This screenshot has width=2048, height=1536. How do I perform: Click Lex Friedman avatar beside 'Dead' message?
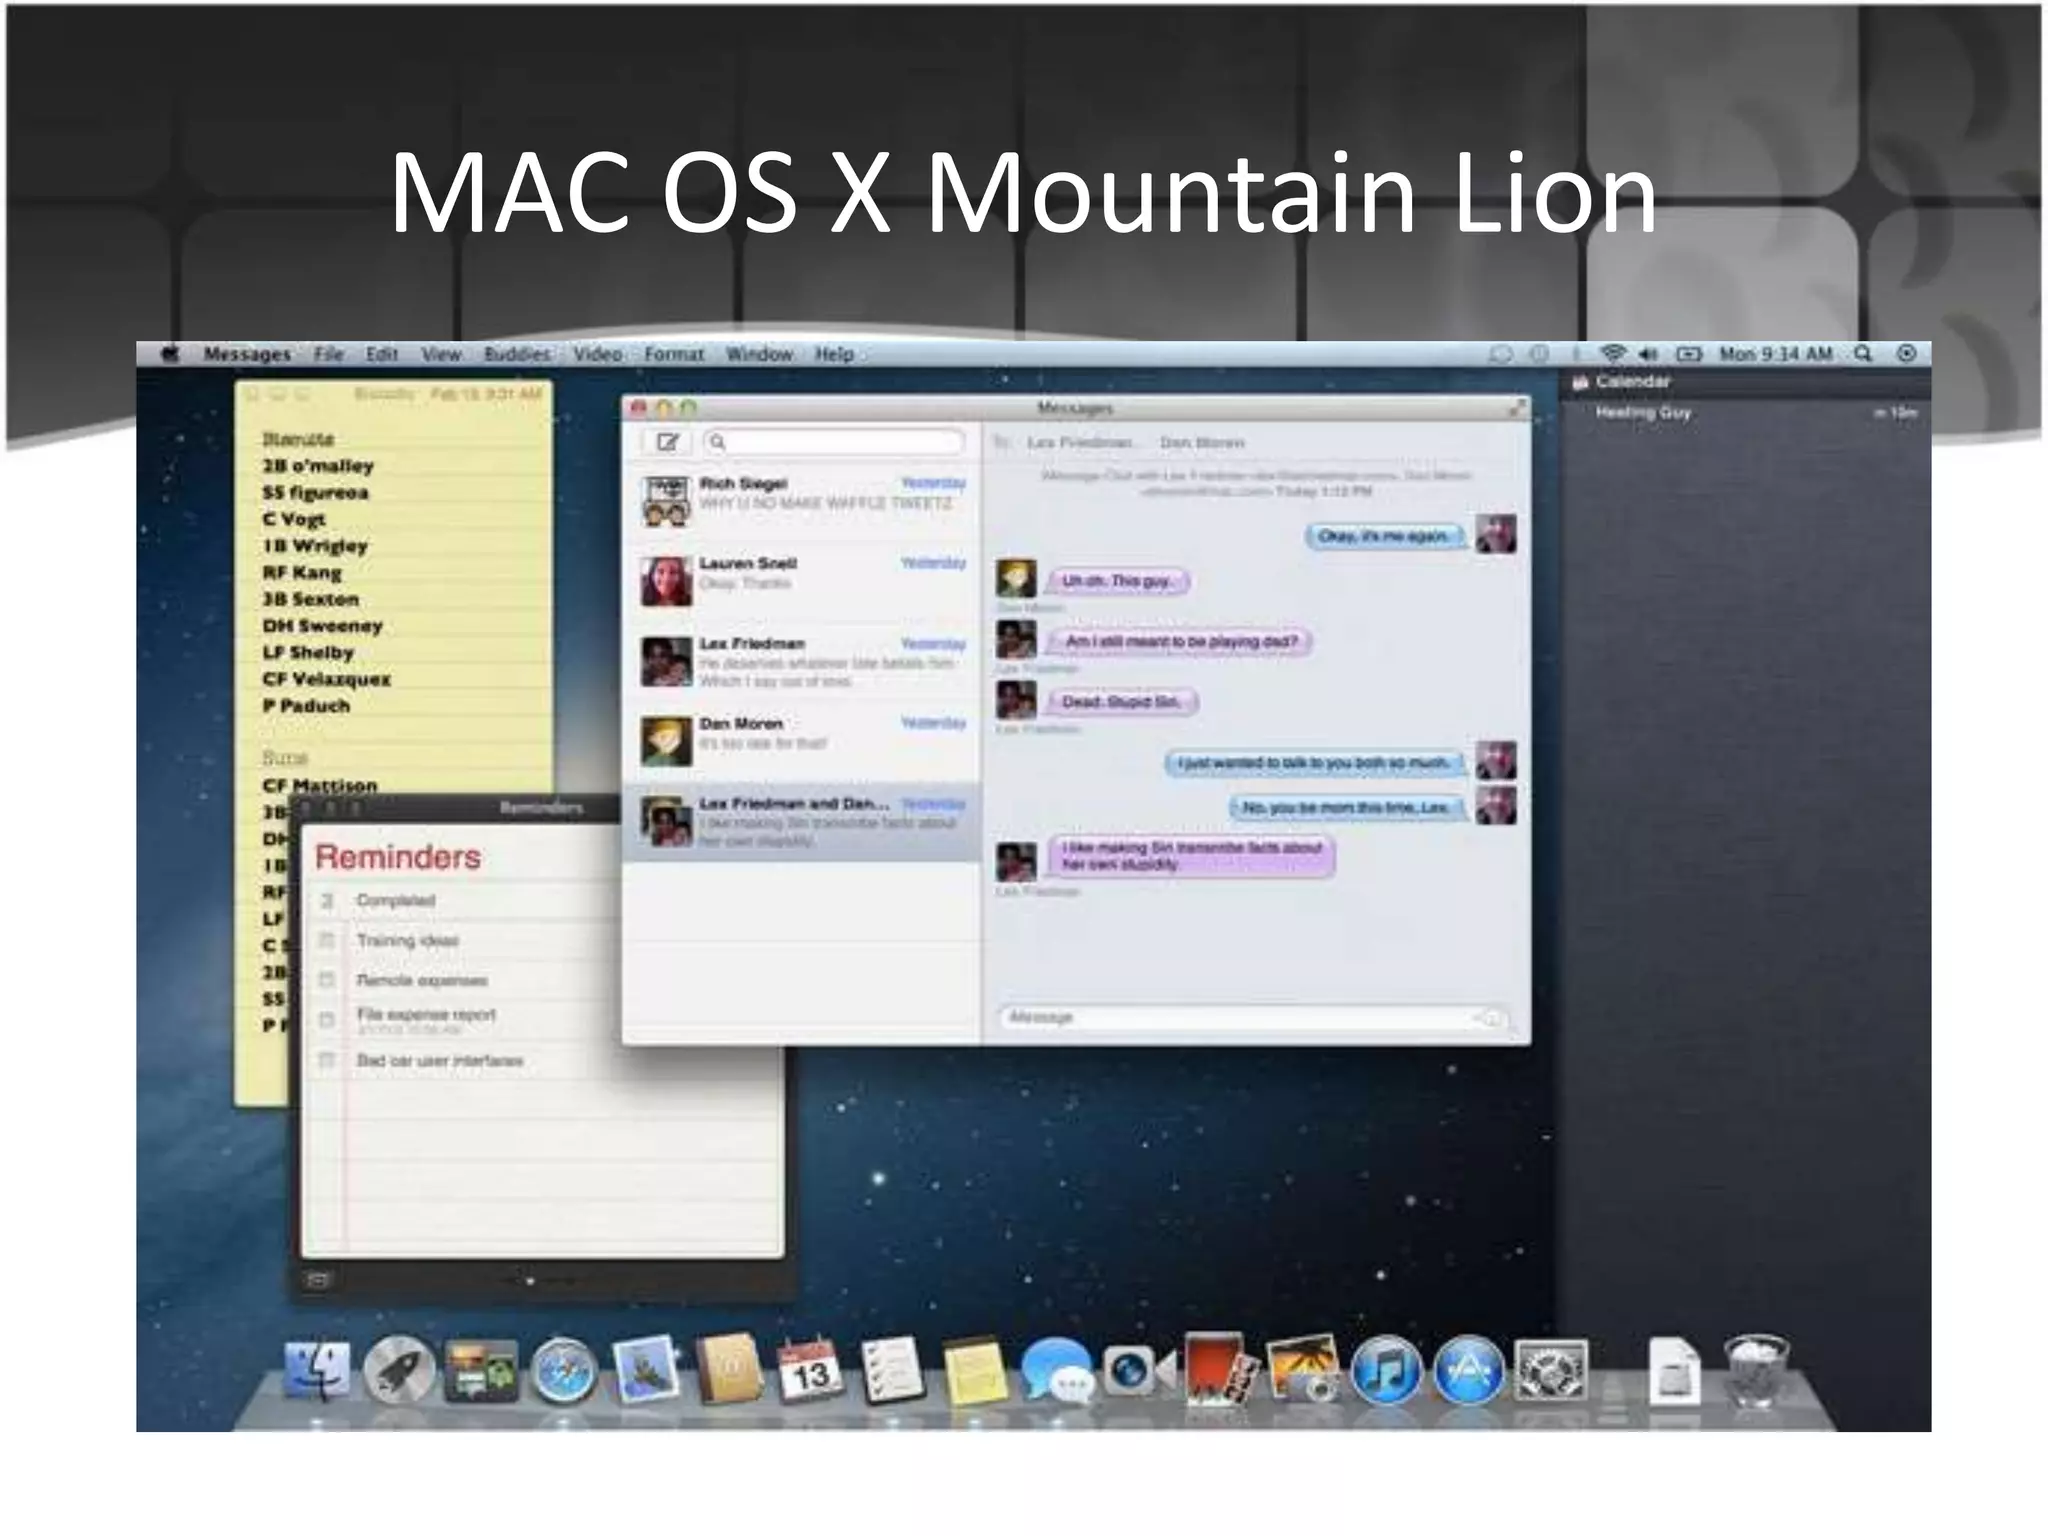coord(1016,700)
